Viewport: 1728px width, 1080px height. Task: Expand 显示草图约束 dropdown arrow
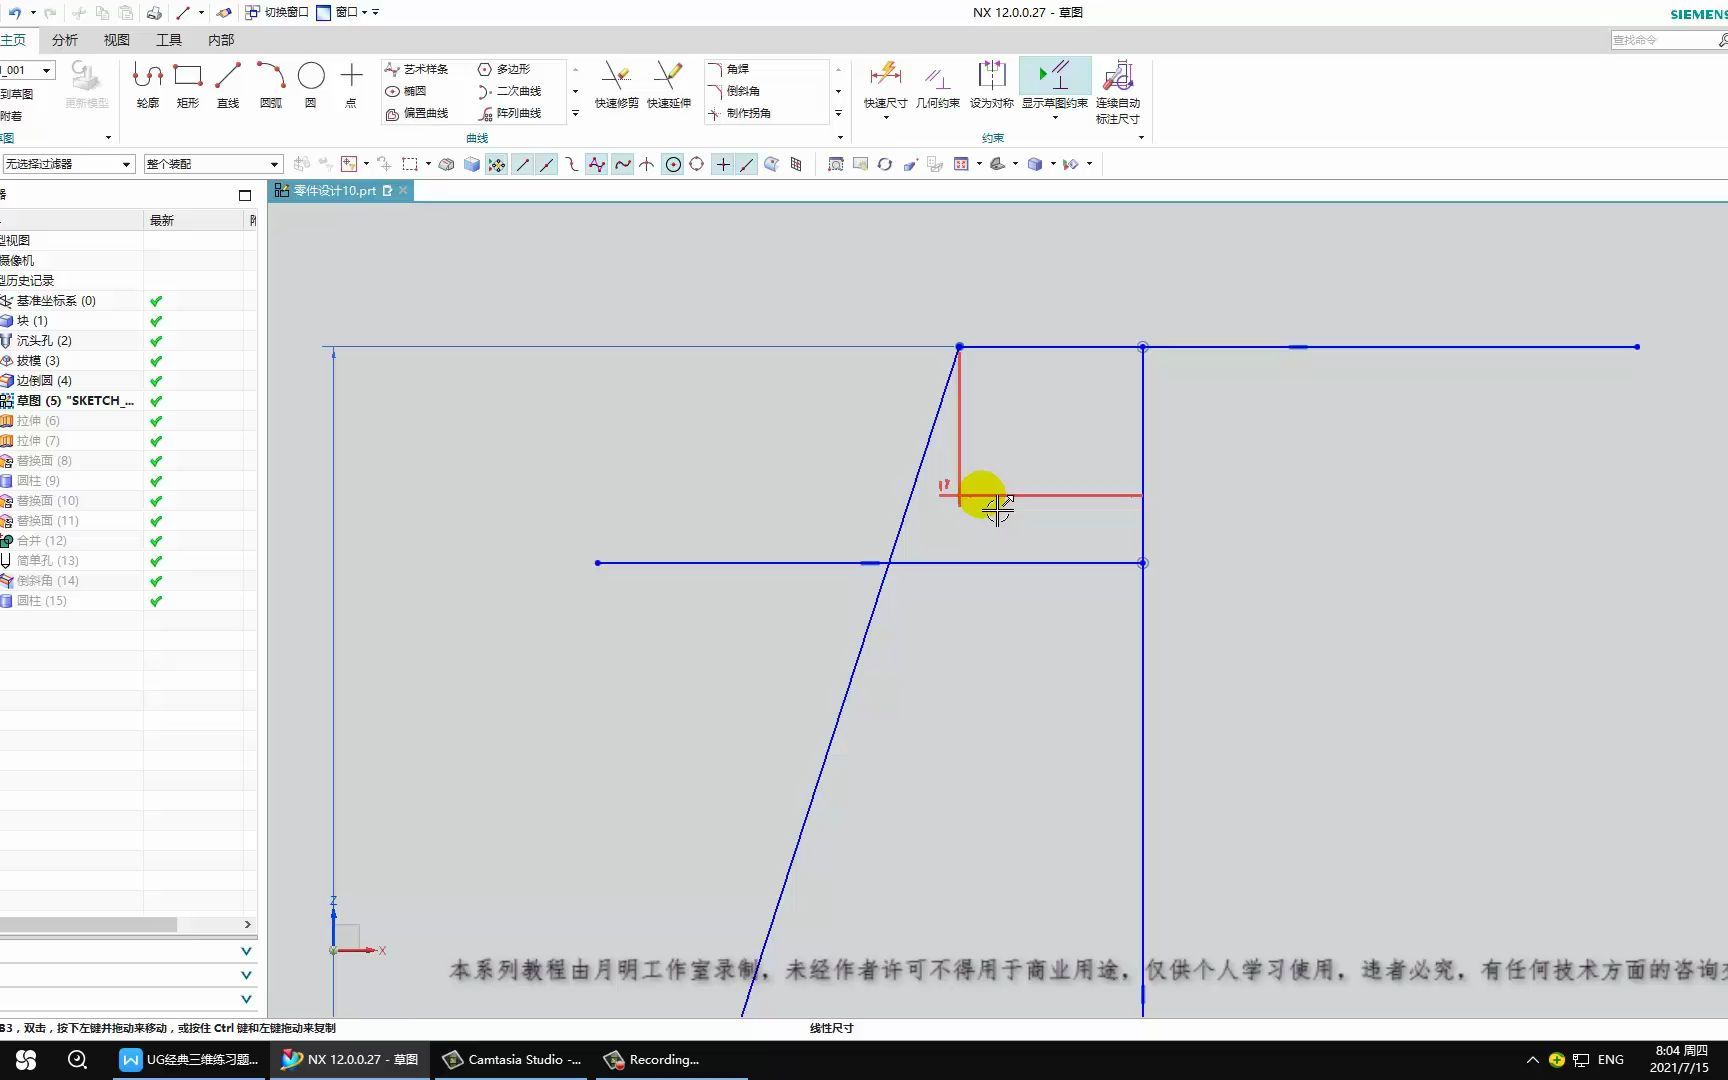point(1055,118)
